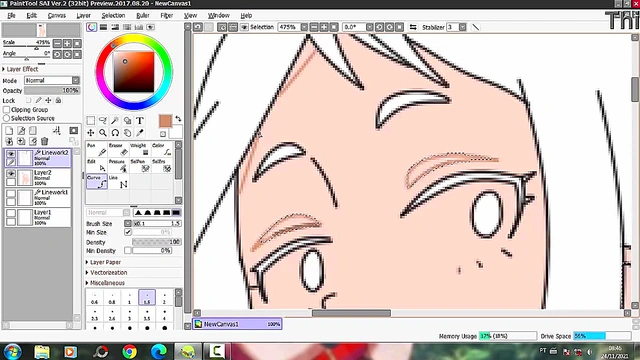Enable the Clipping Group checkbox
Image resolution: width=640 pixels, height=360 pixels.
tap(6, 109)
